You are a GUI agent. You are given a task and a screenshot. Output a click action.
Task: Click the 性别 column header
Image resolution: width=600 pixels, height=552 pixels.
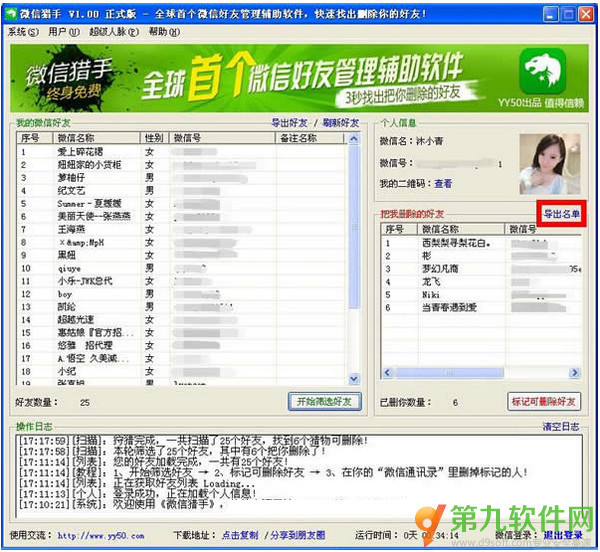(155, 138)
